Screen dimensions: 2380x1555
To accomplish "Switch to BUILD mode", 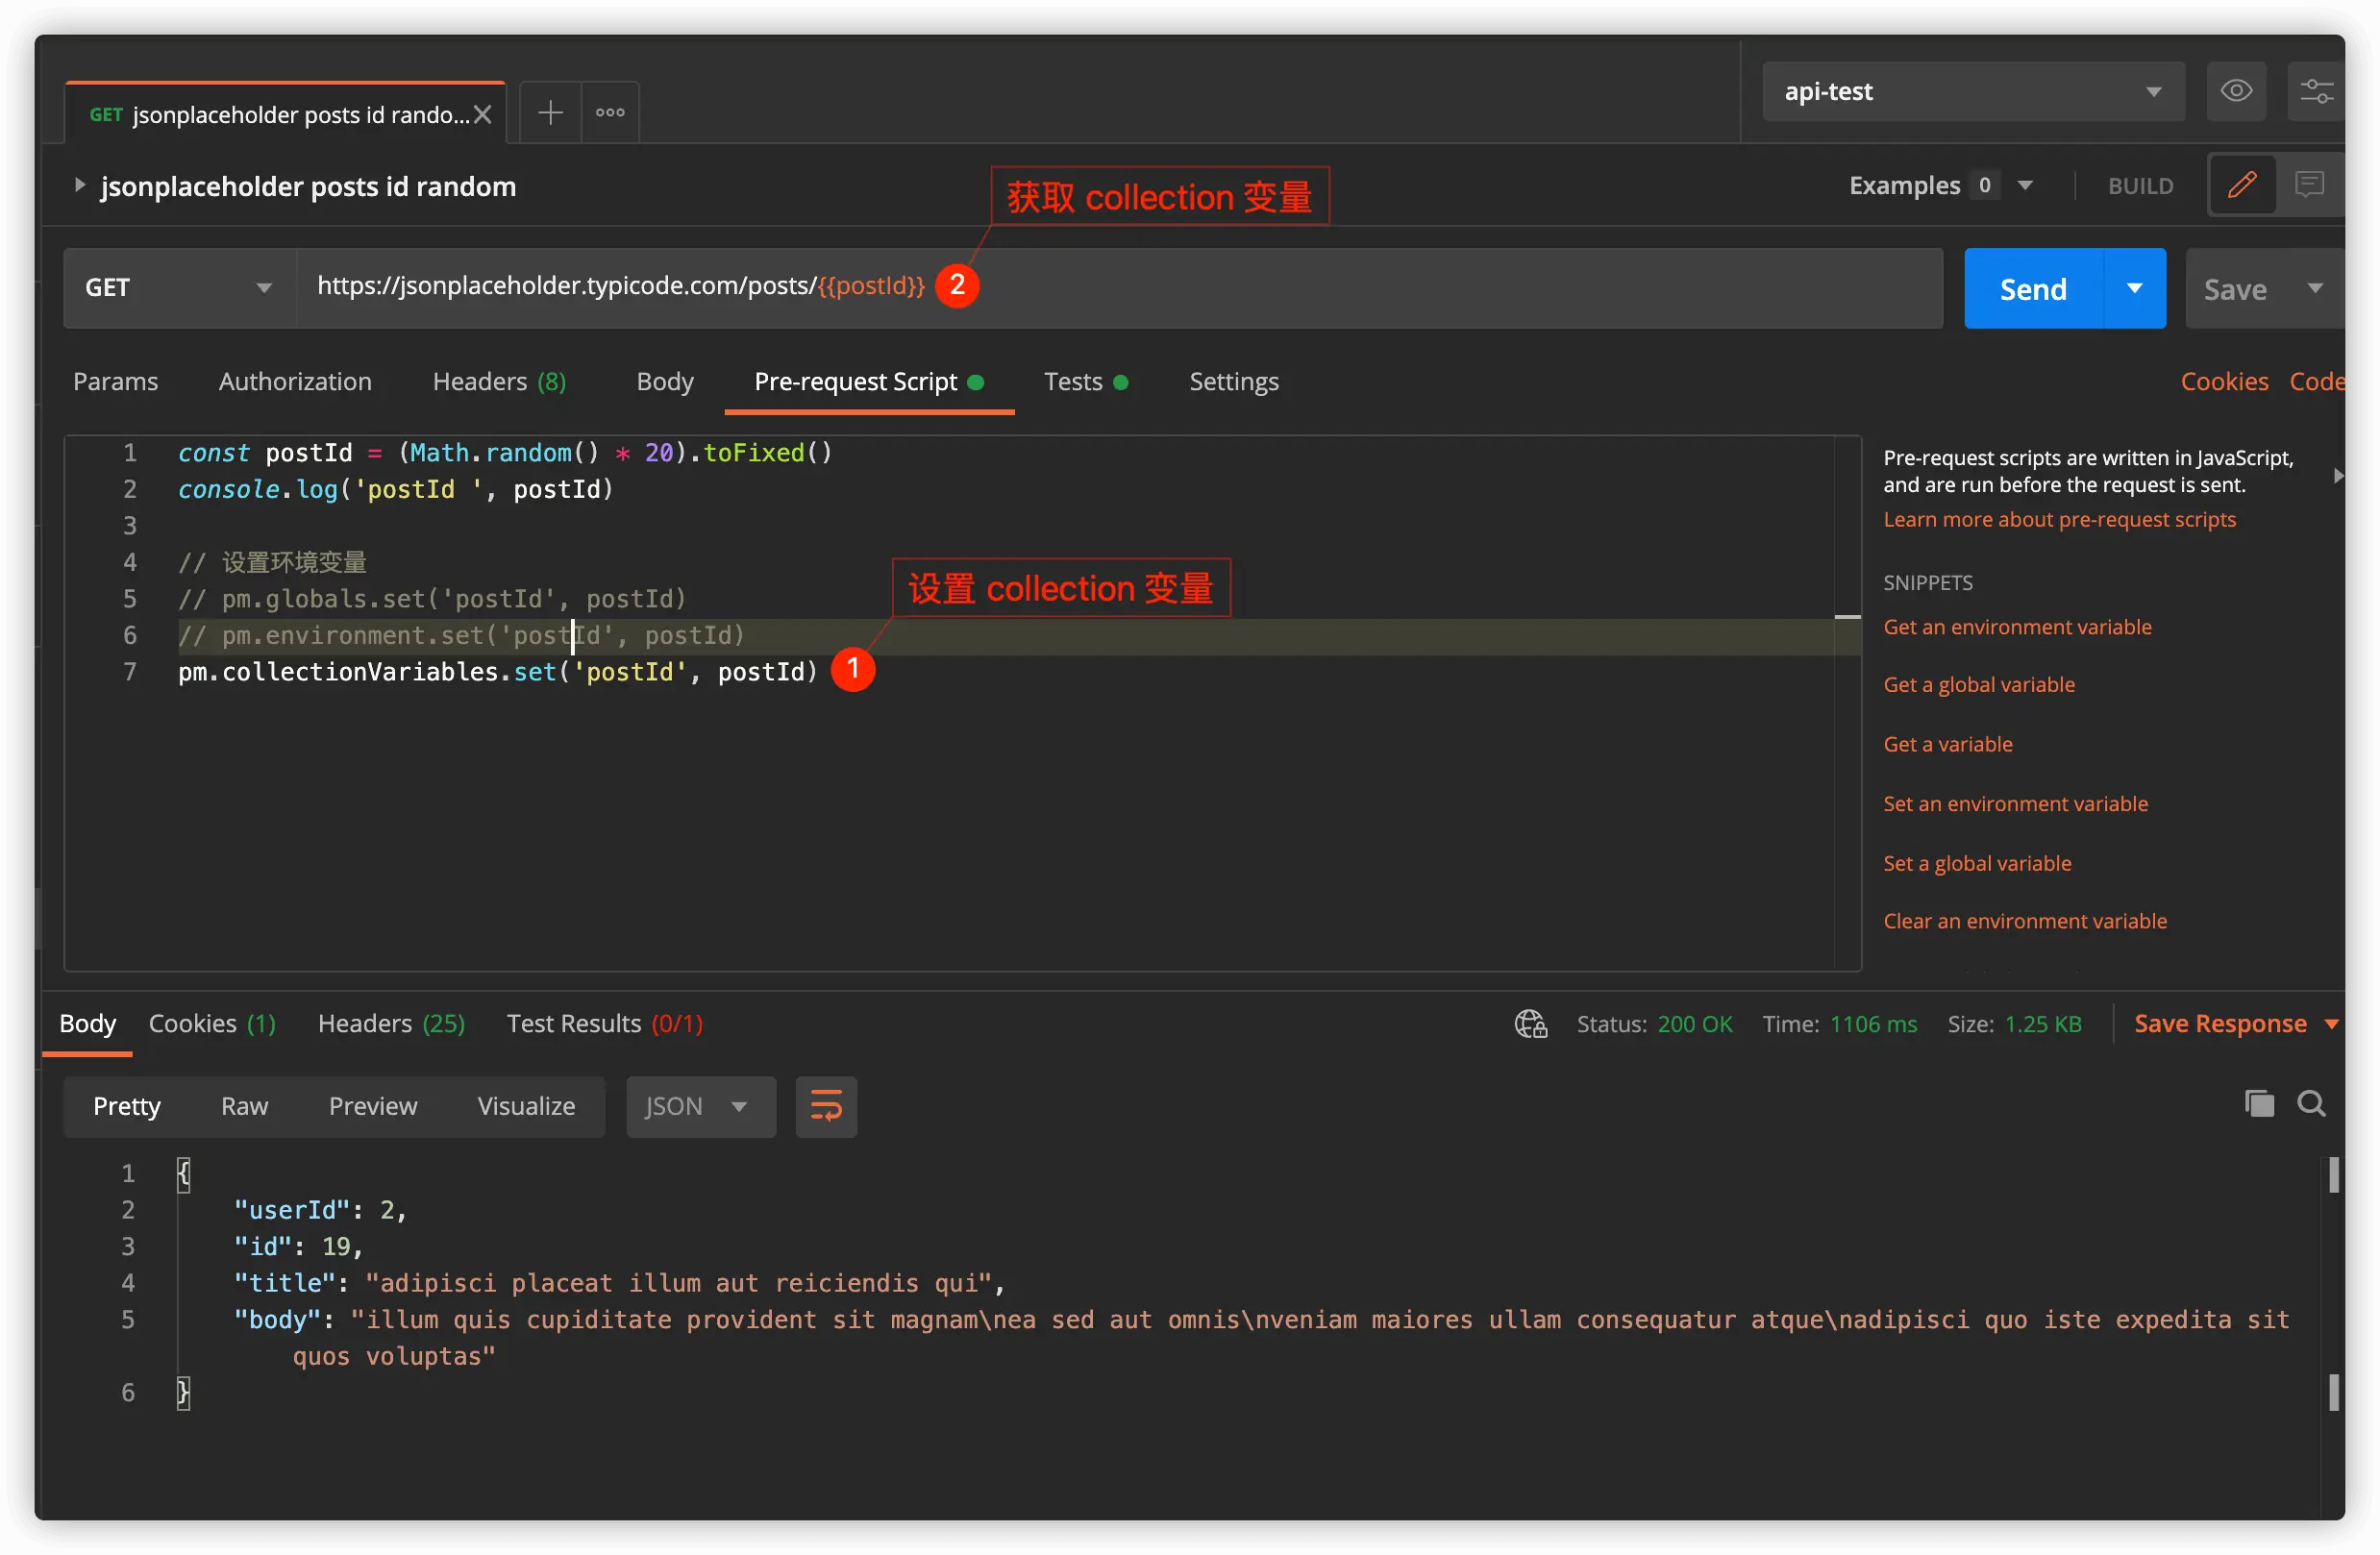I will click(x=2140, y=186).
